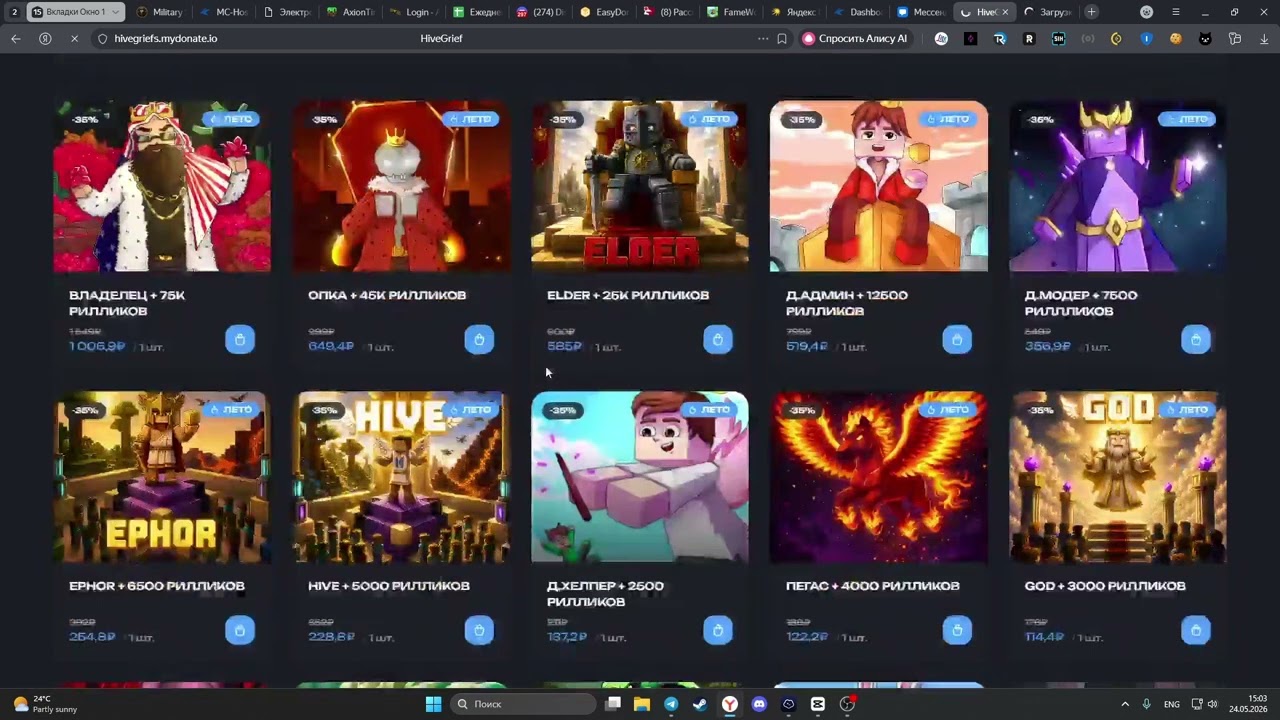Viewport: 1280px width, 720px height.
Task: Click the -35% discount badge on ELDER card
Action: (x=563, y=119)
